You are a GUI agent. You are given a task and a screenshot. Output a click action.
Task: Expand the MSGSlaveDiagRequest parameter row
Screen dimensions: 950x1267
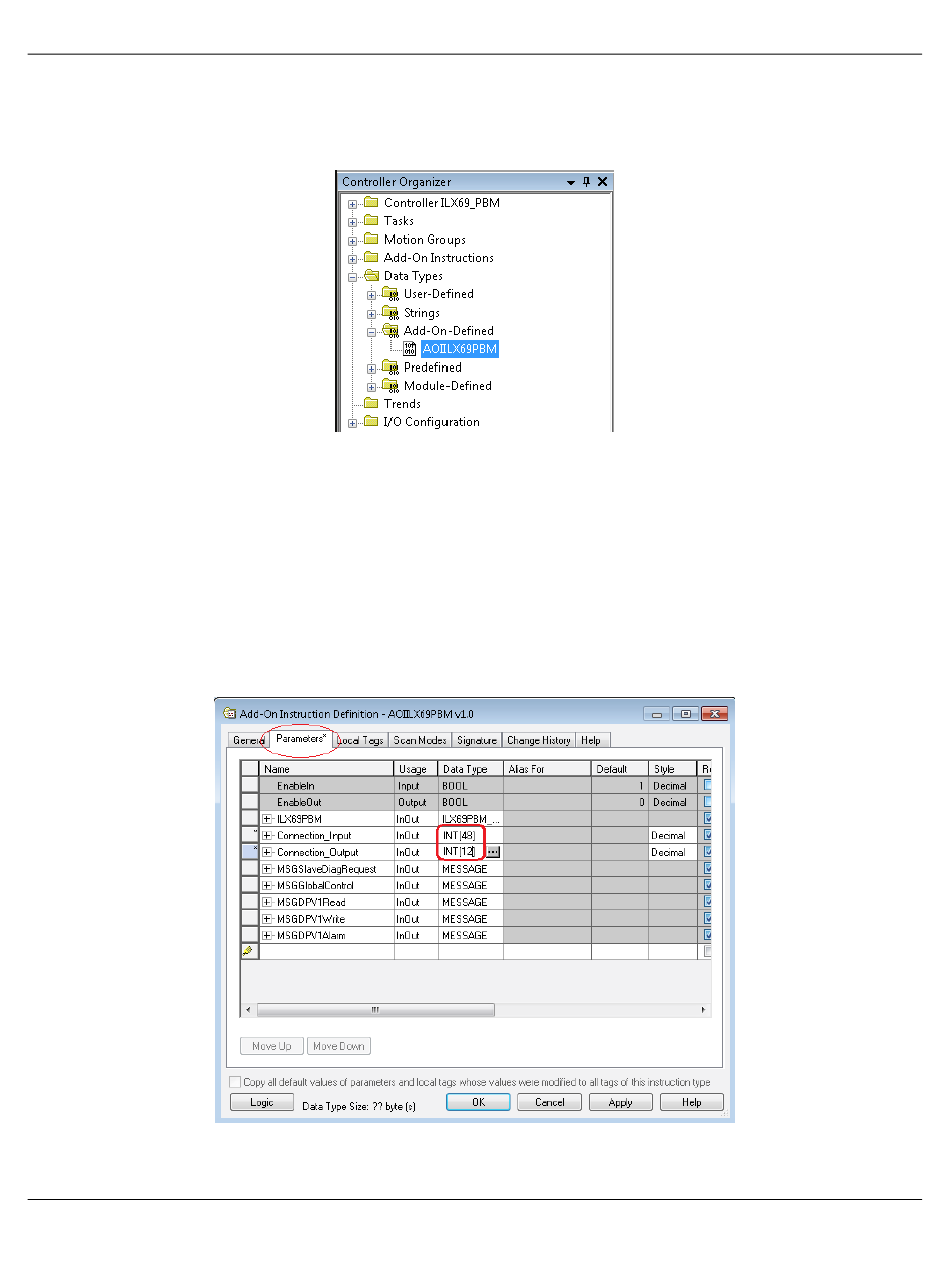(x=267, y=869)
